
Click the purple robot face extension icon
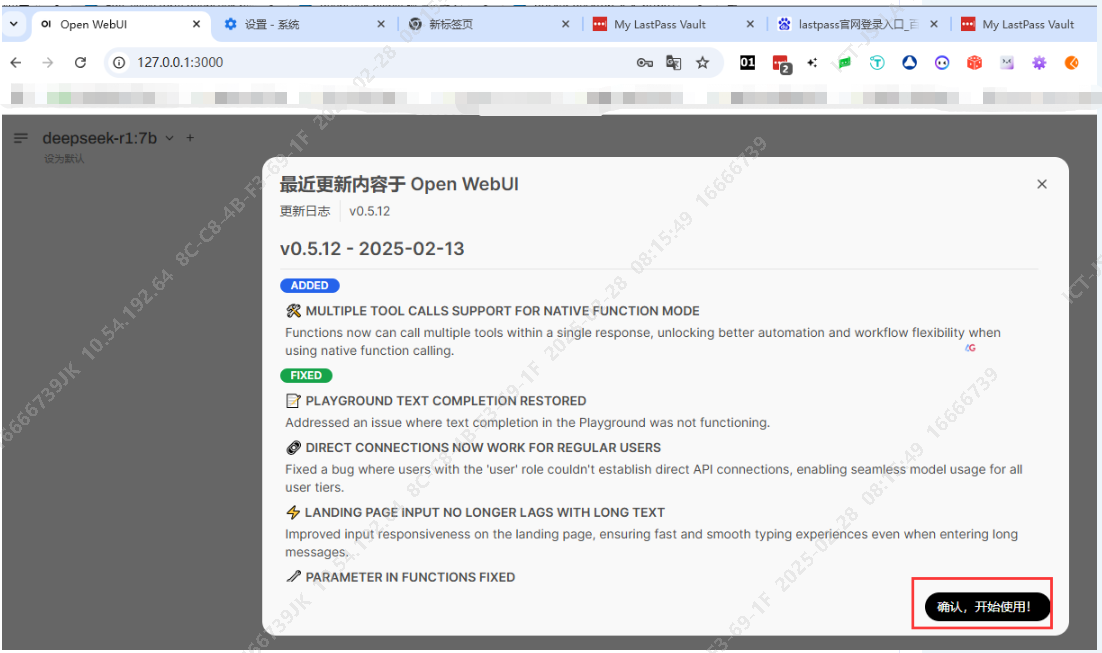(942, 63)
